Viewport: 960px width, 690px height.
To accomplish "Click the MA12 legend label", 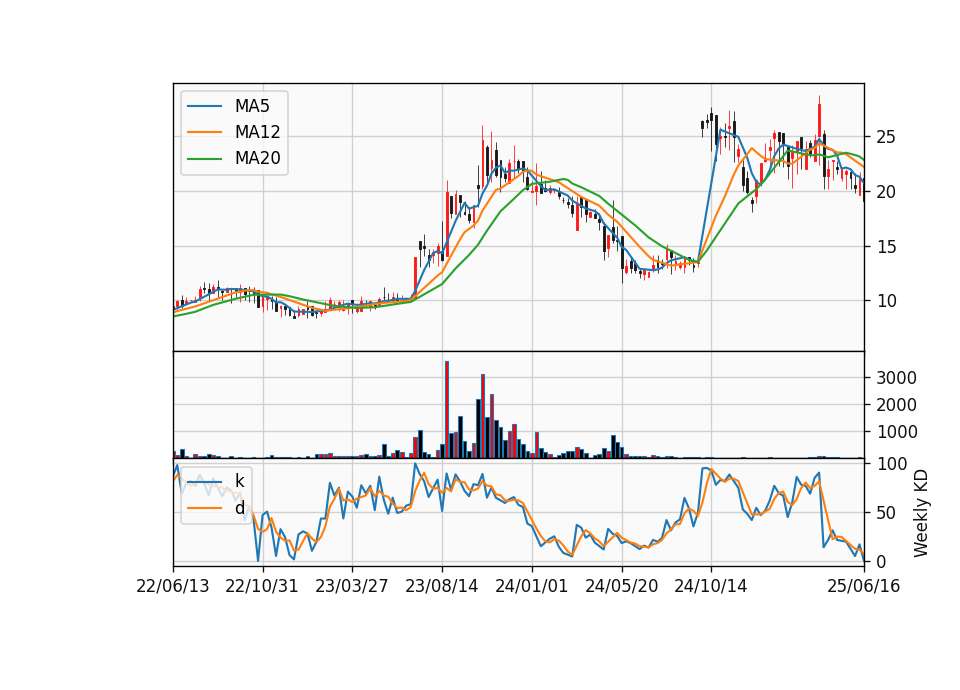I will click(x=257, y=132).
